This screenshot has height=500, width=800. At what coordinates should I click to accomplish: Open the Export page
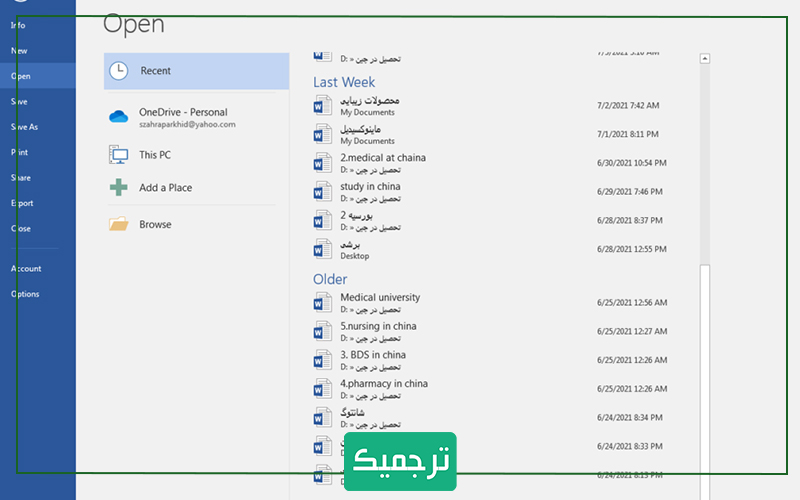[x=22, y=203]
